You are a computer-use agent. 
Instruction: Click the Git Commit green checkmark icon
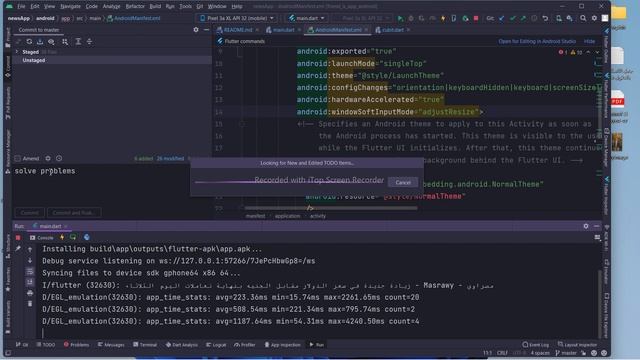513,18
